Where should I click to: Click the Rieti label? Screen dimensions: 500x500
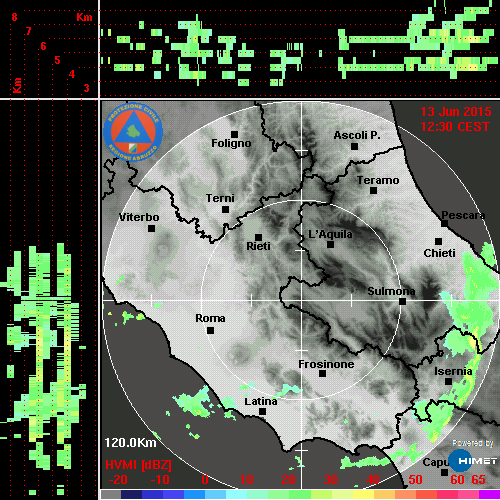[x=258, y=246]
